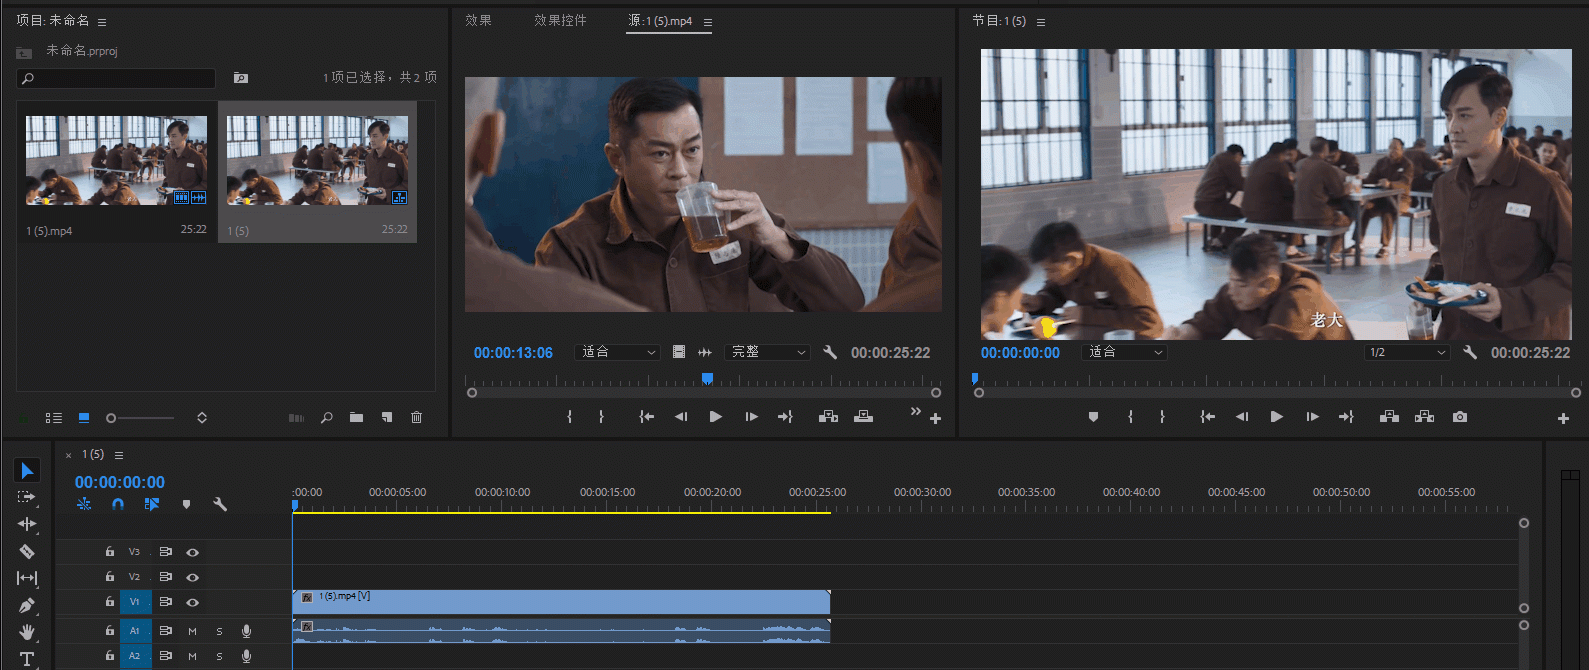Click the trash icon in Project panel
The height and width of the screenshot is (670, 1589).
417,418
